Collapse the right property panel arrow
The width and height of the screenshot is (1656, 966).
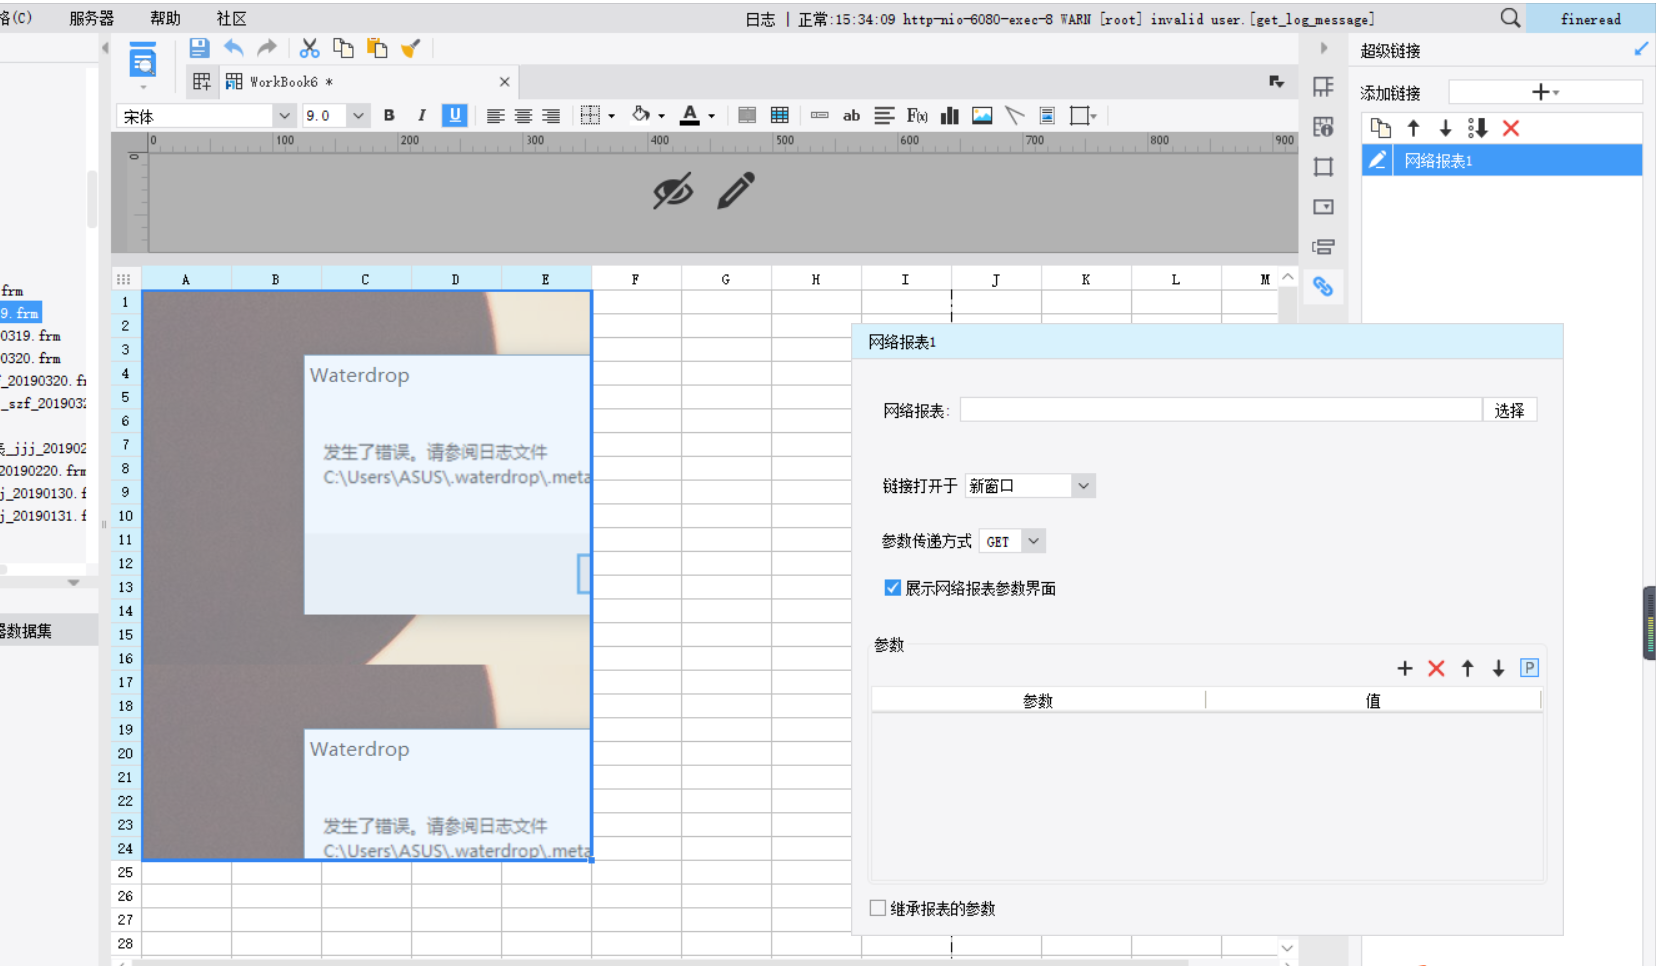(1323, 48)
